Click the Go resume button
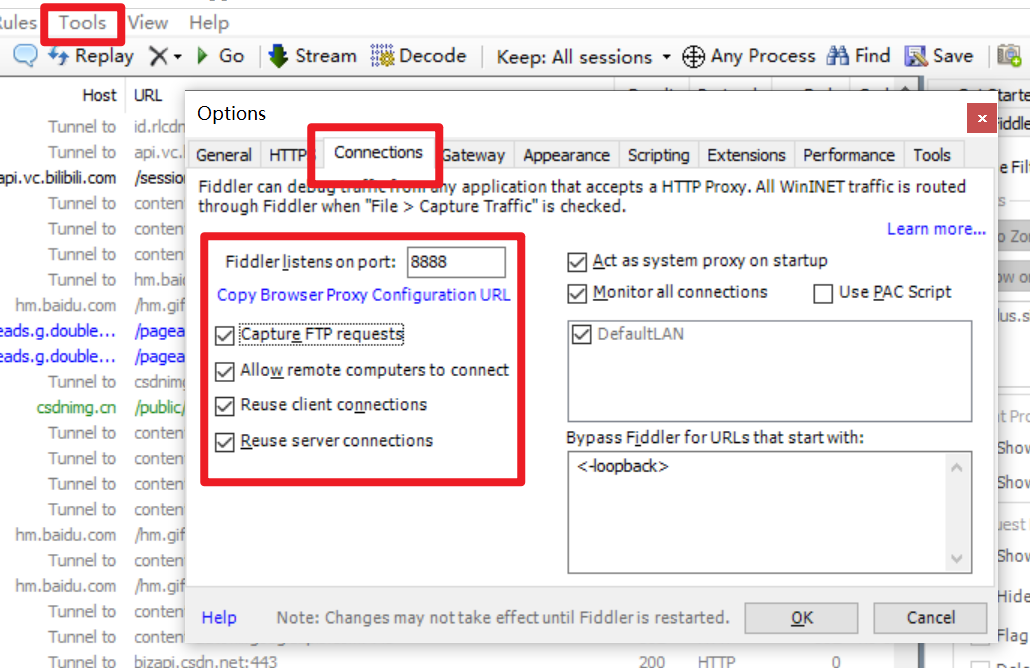 click(221, 56)
